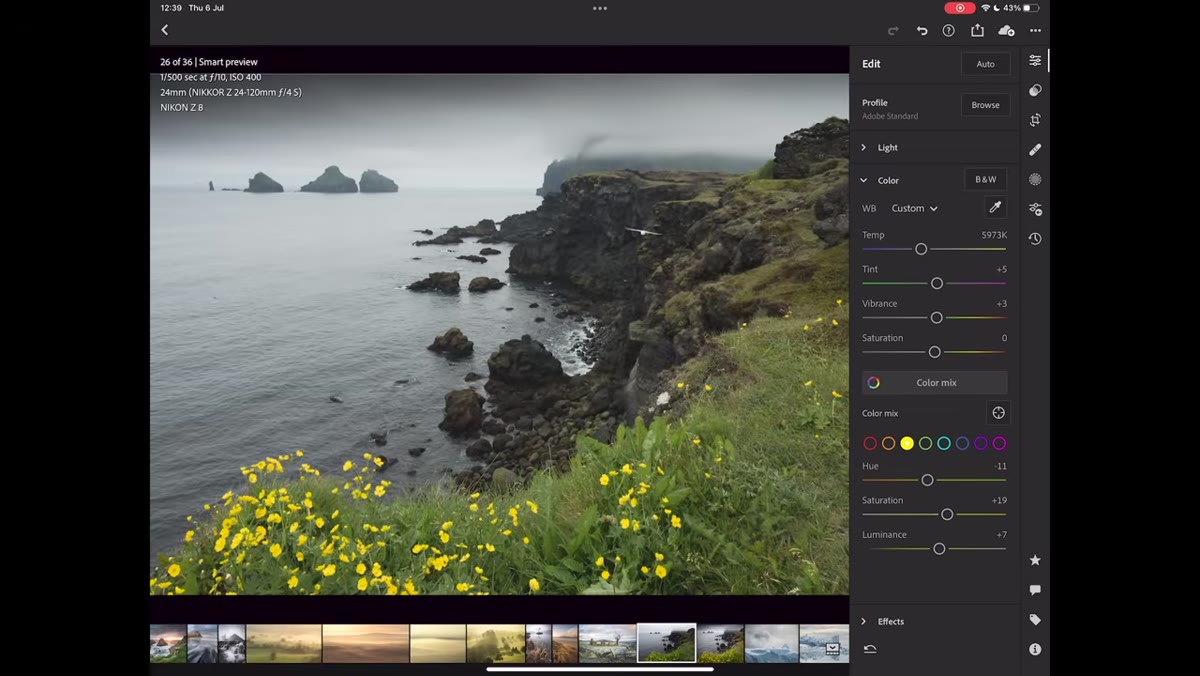Switch to B&W treatment
Screen dimensions: 1200x676
click(x=985, y=180)
